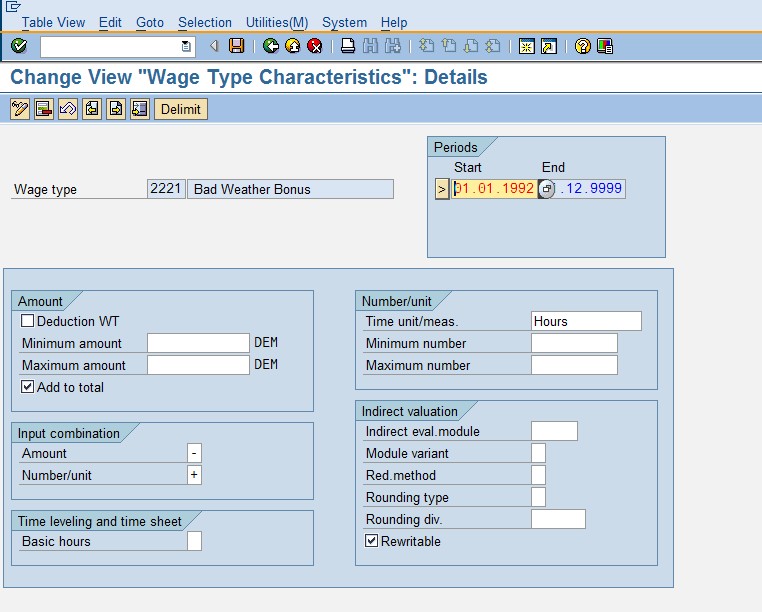762x612 pixels.
Task: Click the Undo Change icon
Action: click(68, 109)
